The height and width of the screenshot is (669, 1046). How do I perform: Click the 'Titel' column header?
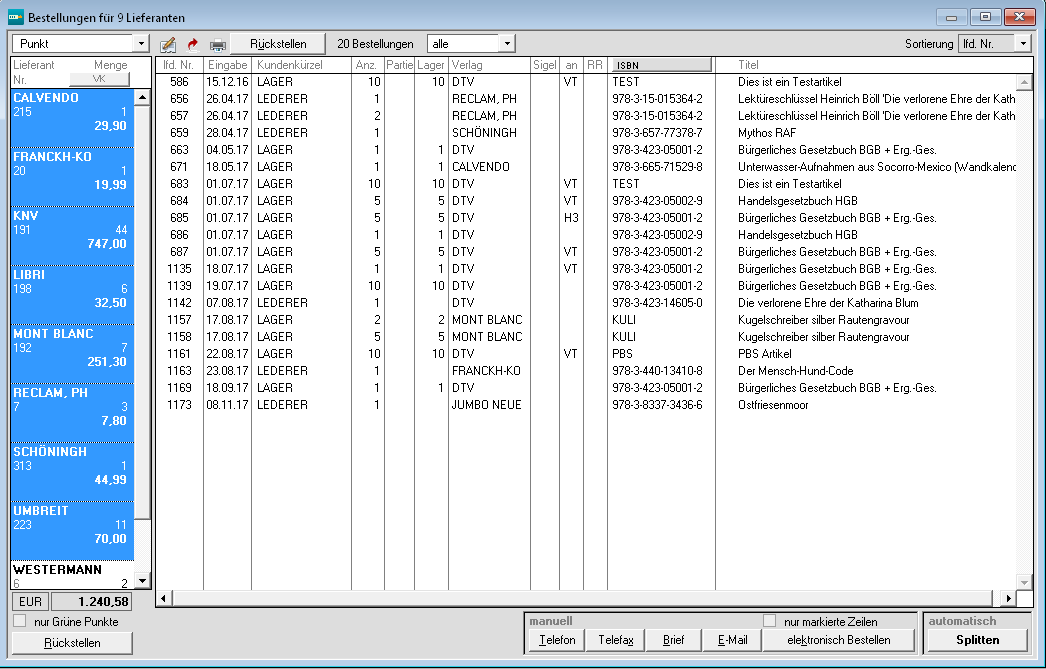click(748, 65)
